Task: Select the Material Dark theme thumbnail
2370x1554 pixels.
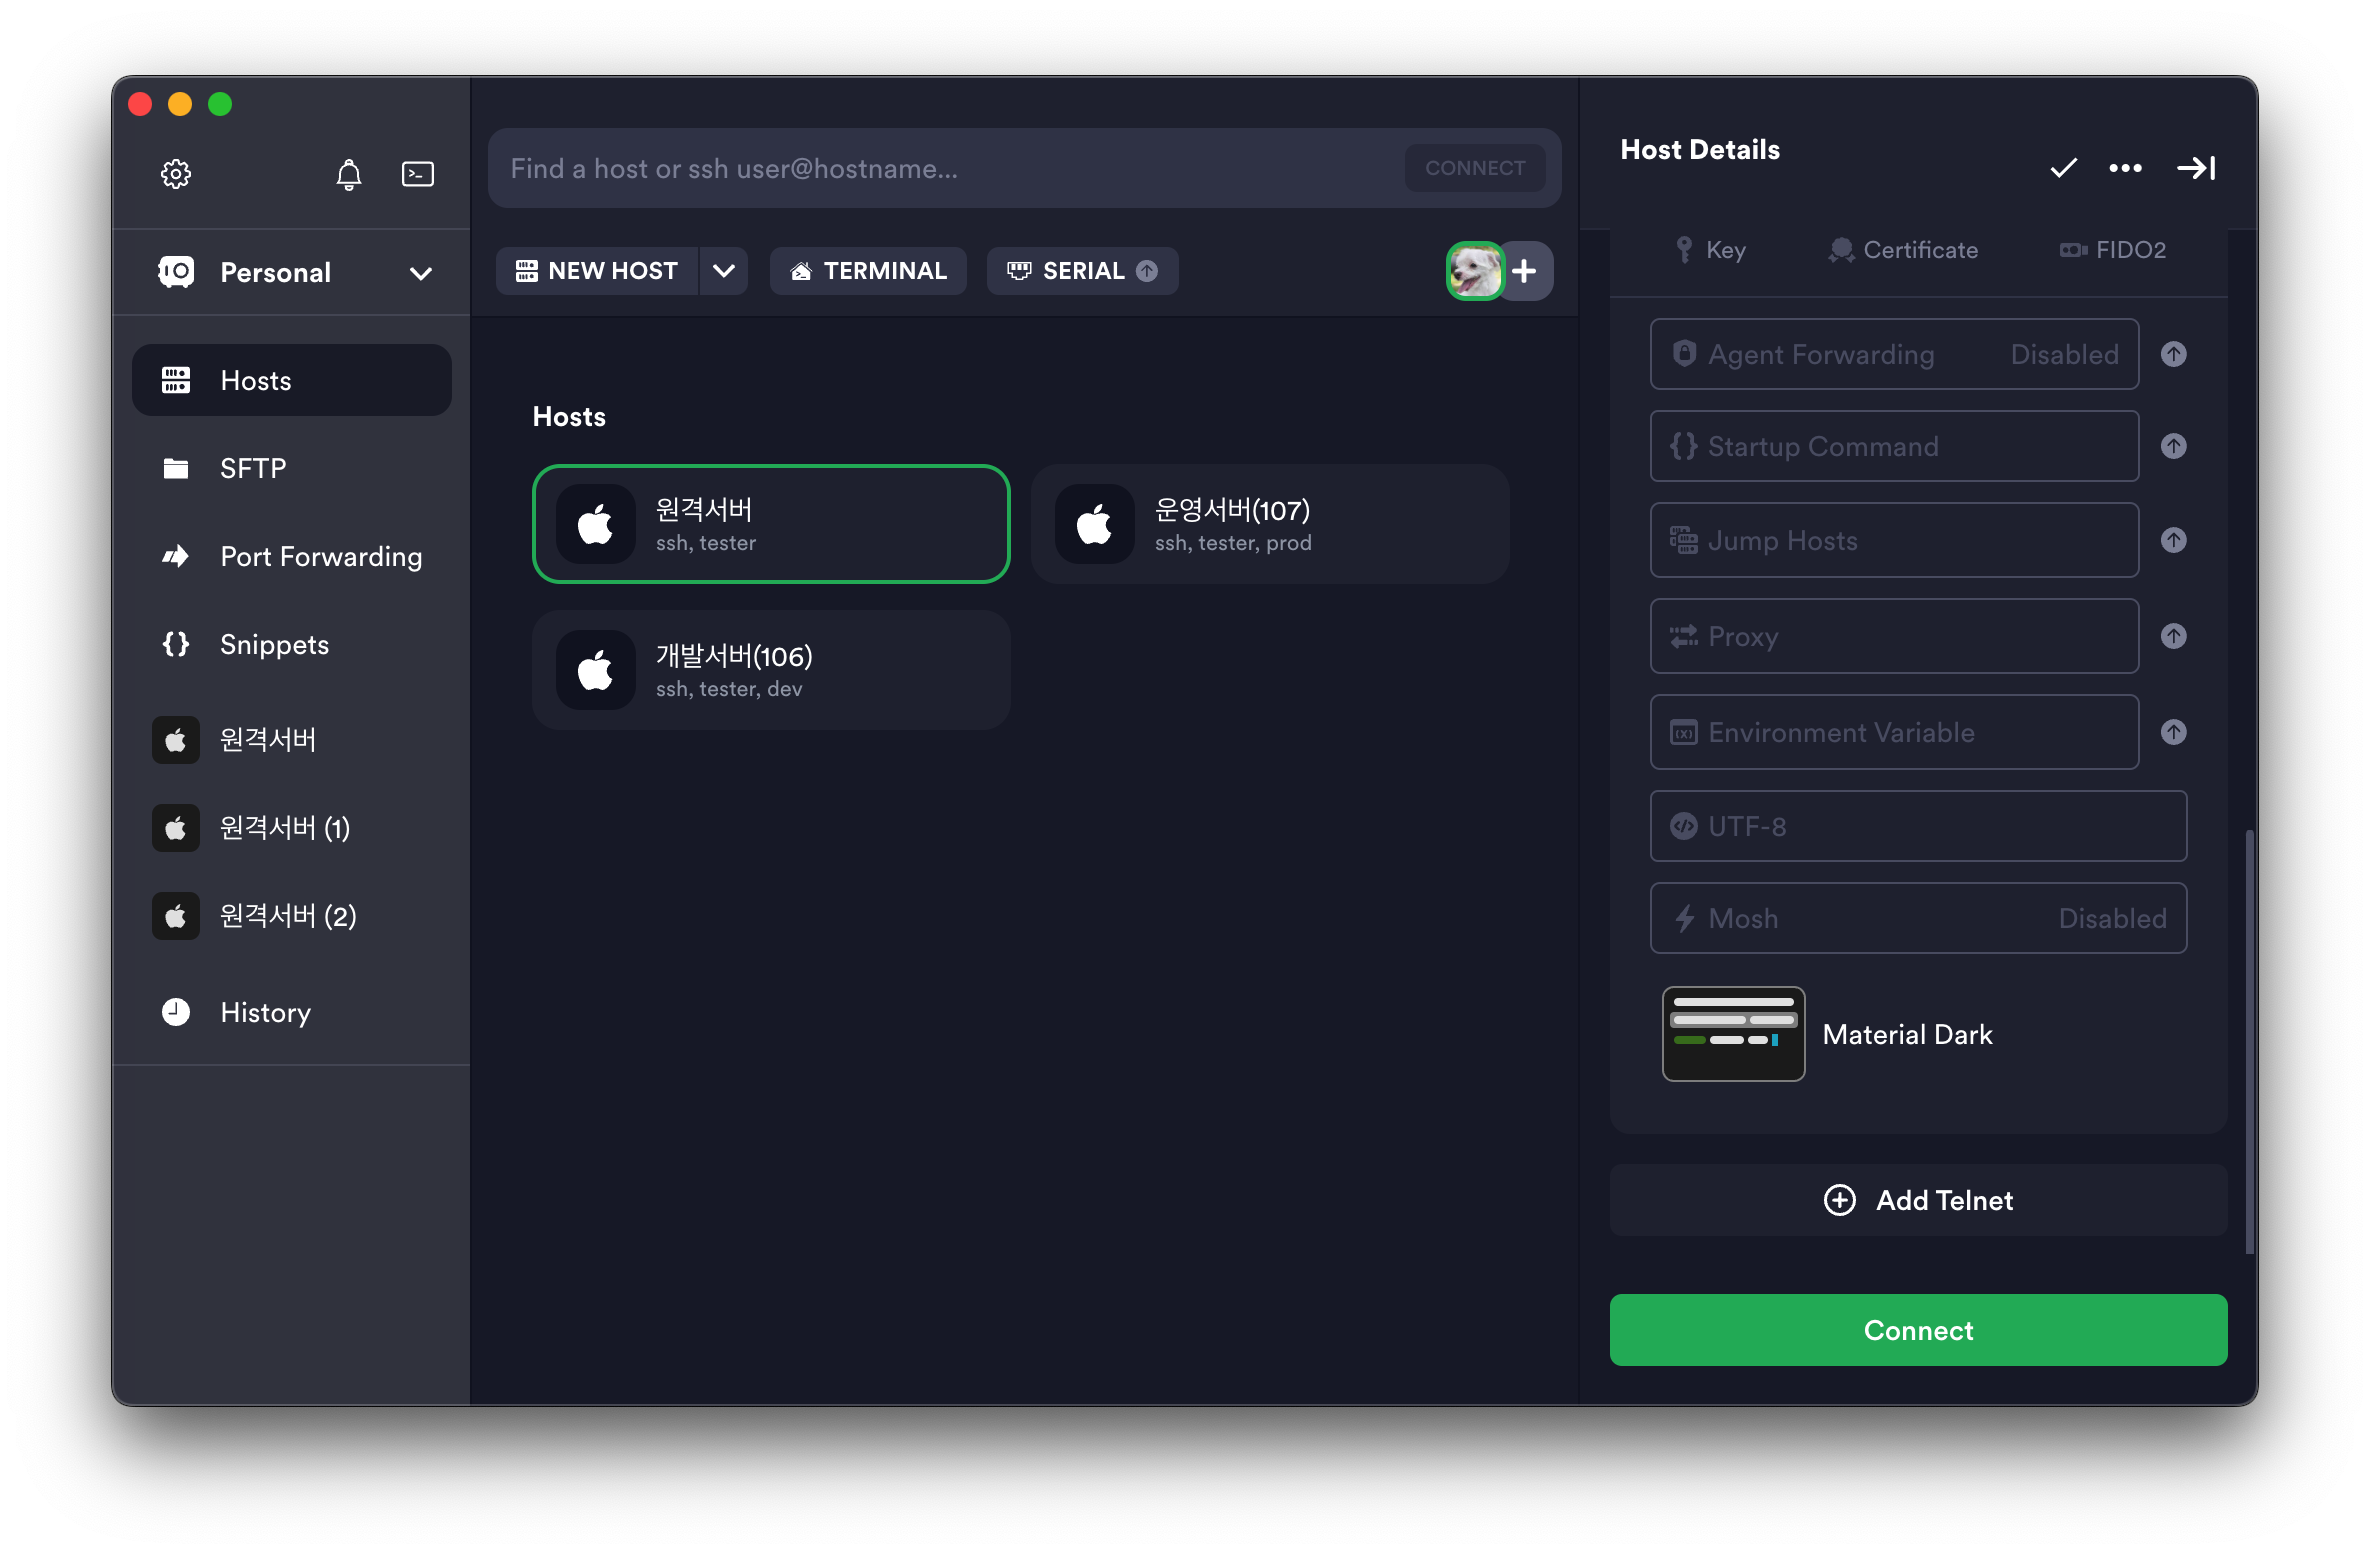Action: tap(1733, 1034)
